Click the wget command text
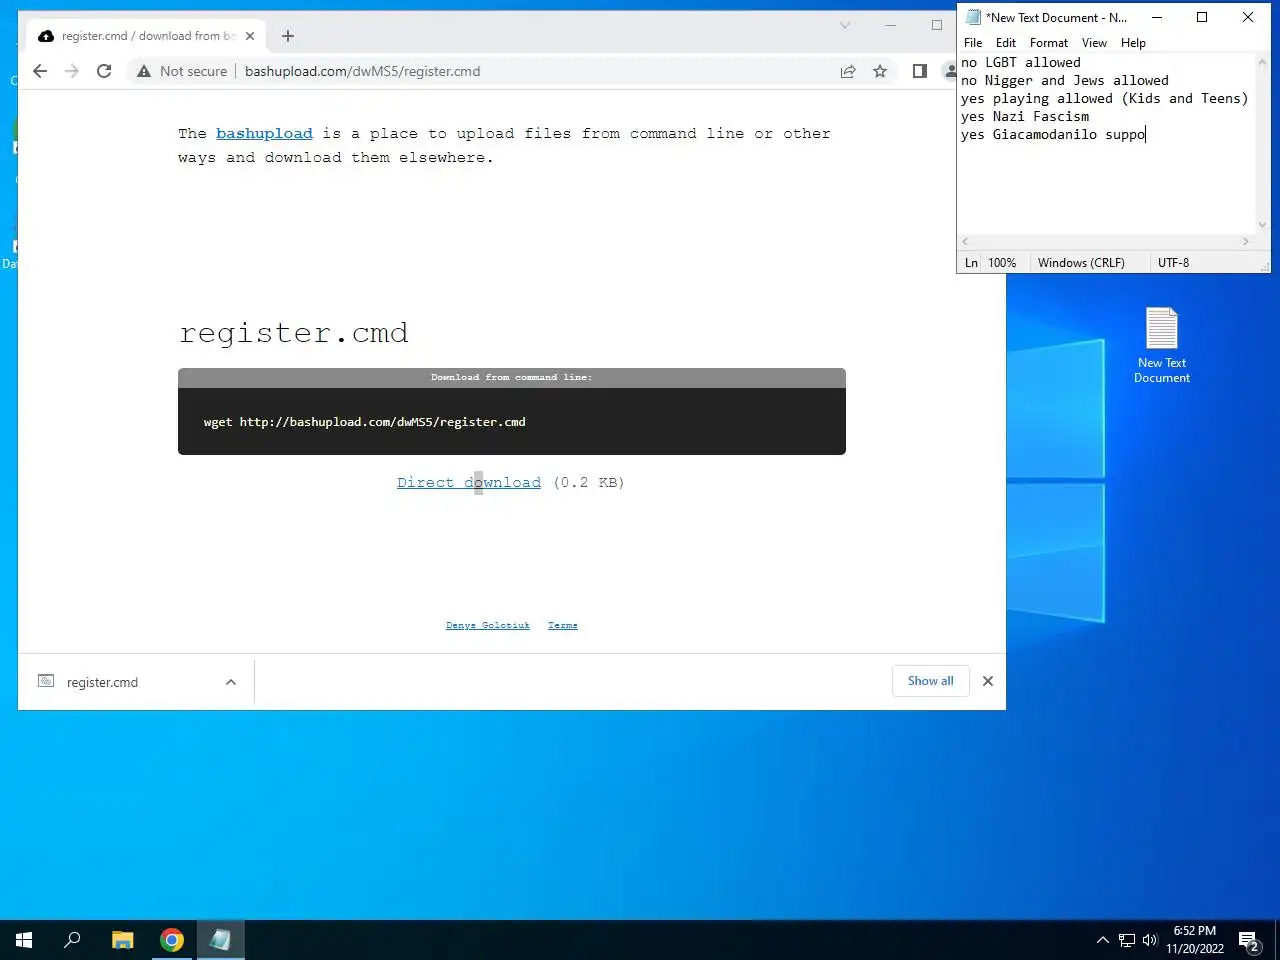Image resolution: width=1280 pixels, height=960 pixels. 364,422
